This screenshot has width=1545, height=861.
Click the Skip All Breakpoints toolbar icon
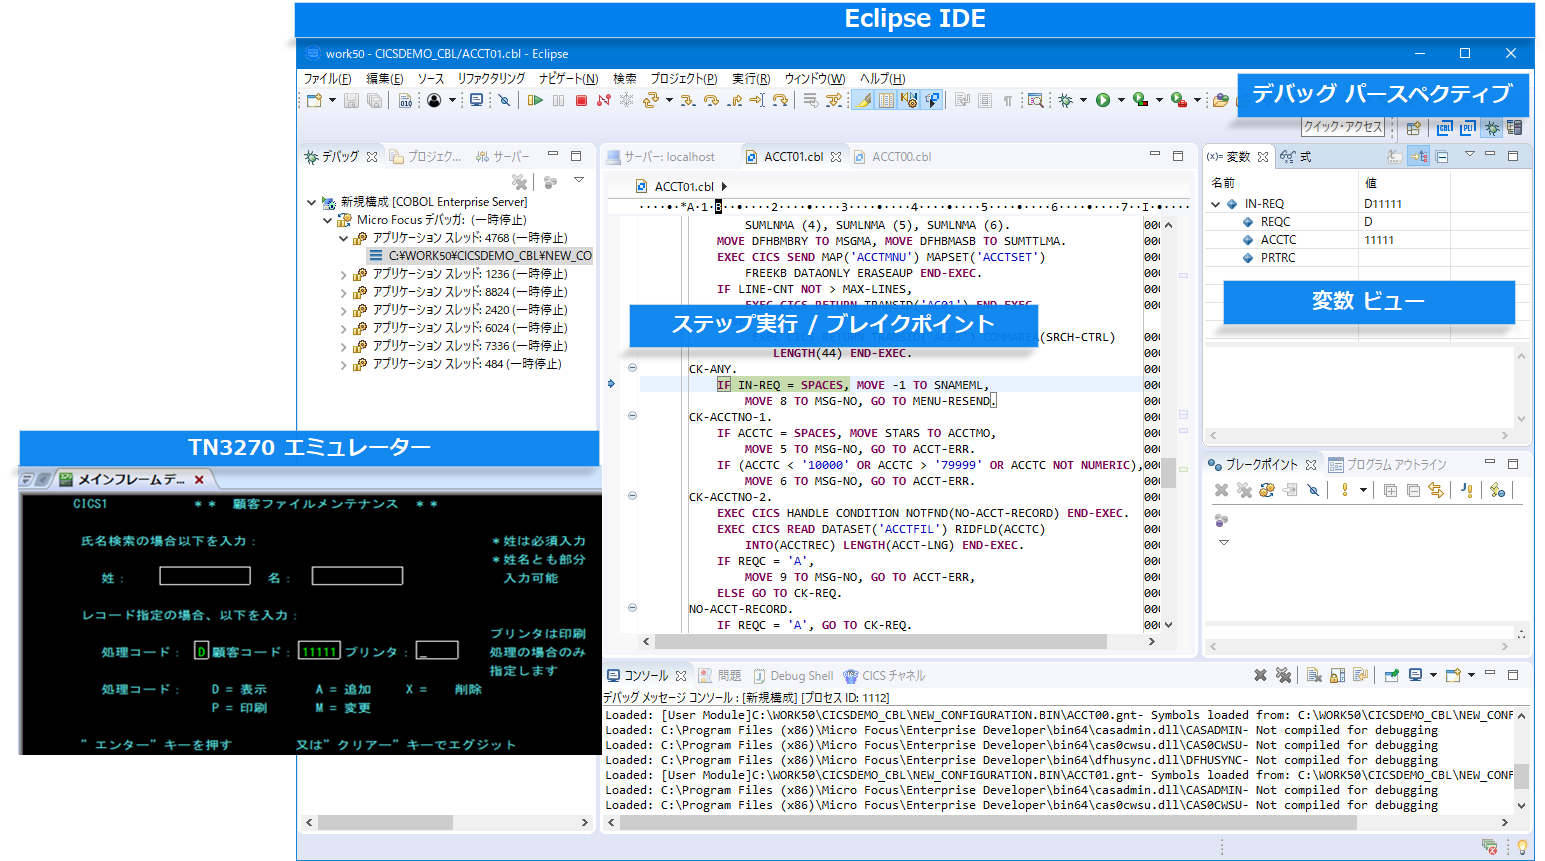coord(504,100)
